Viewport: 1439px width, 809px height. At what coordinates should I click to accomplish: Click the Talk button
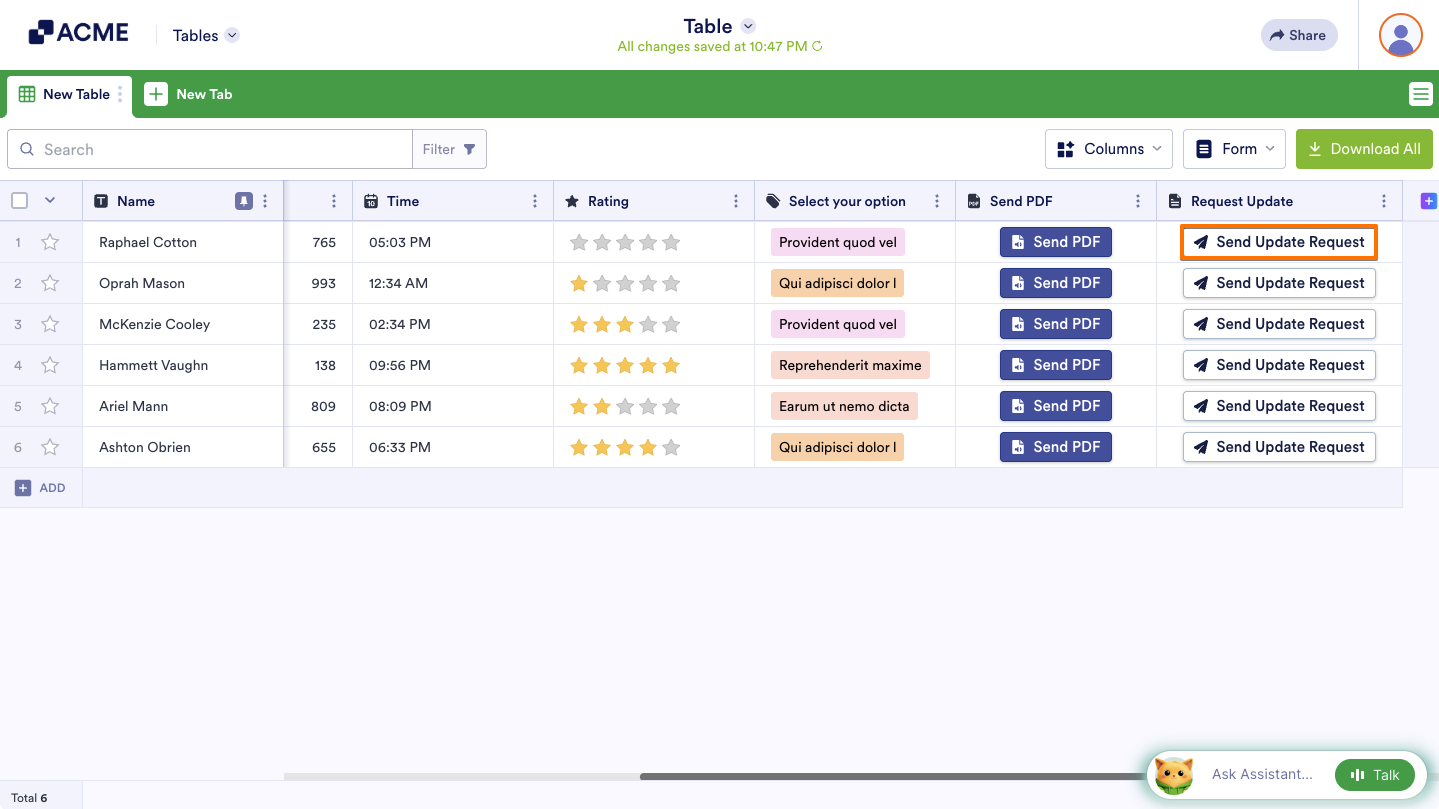tap(1374, 775)
